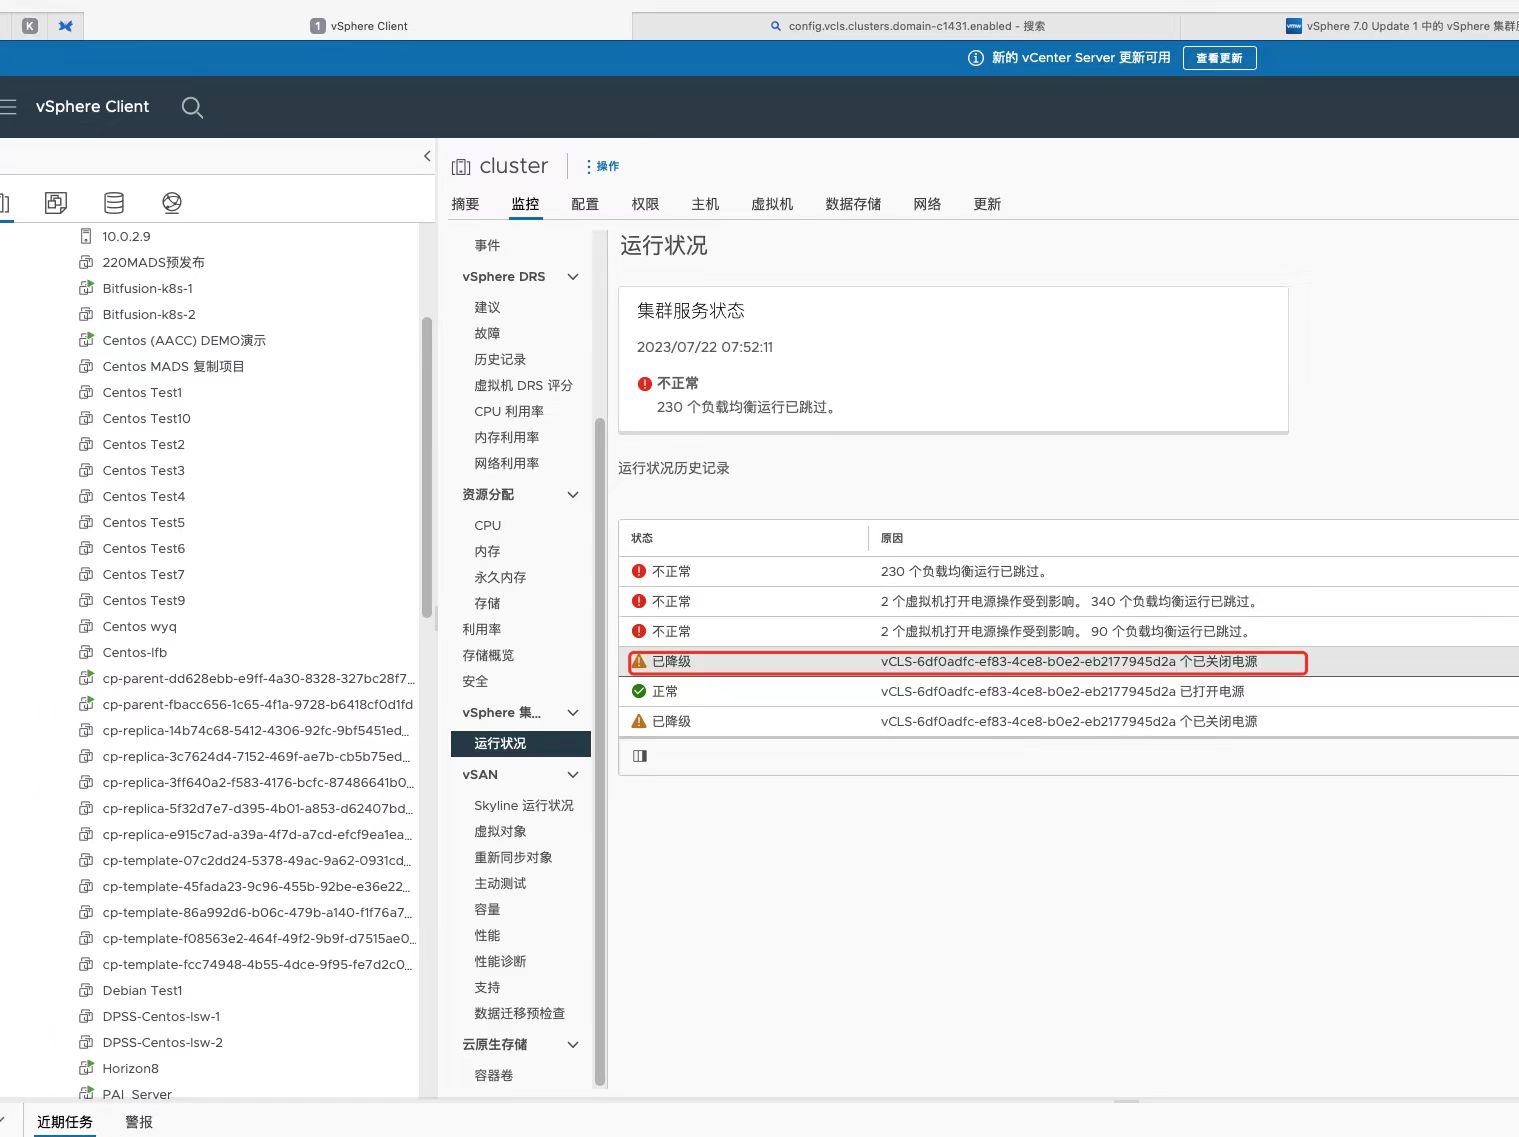This screenshot has width=1519, height=1137.
Task: Click the inventory tree vertical scrollbar
Action: click(x=427, y=468)
